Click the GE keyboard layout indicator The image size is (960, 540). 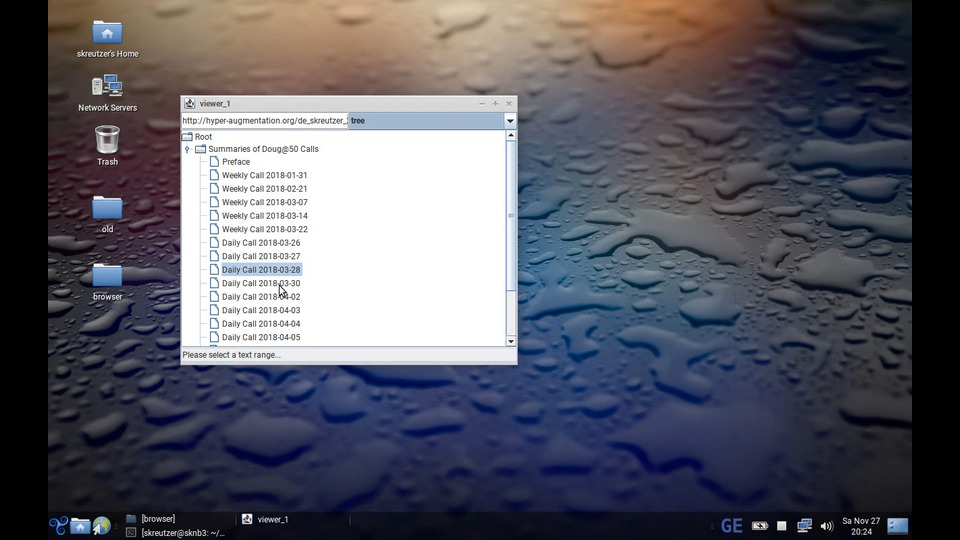pos(732,525)
